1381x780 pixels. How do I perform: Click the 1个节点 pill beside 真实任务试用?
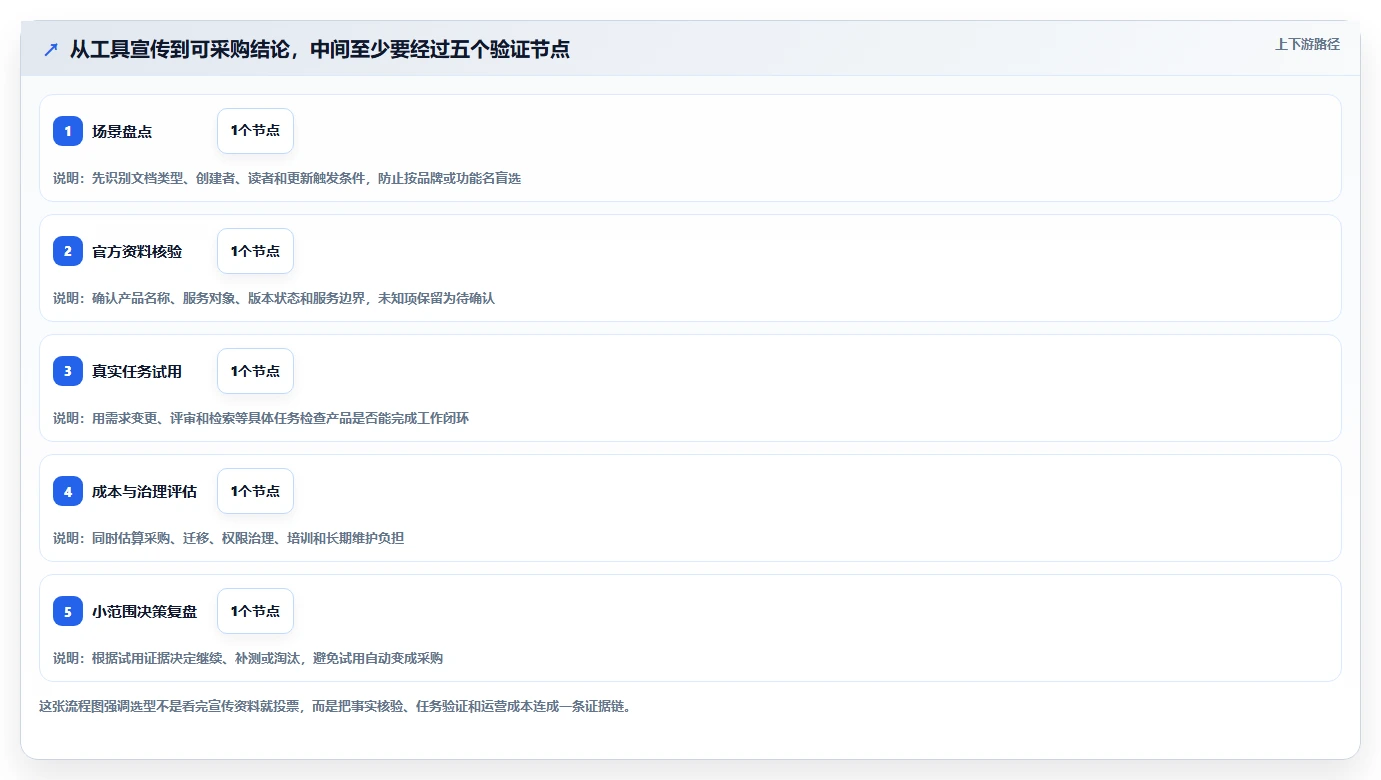coord(255,371)
